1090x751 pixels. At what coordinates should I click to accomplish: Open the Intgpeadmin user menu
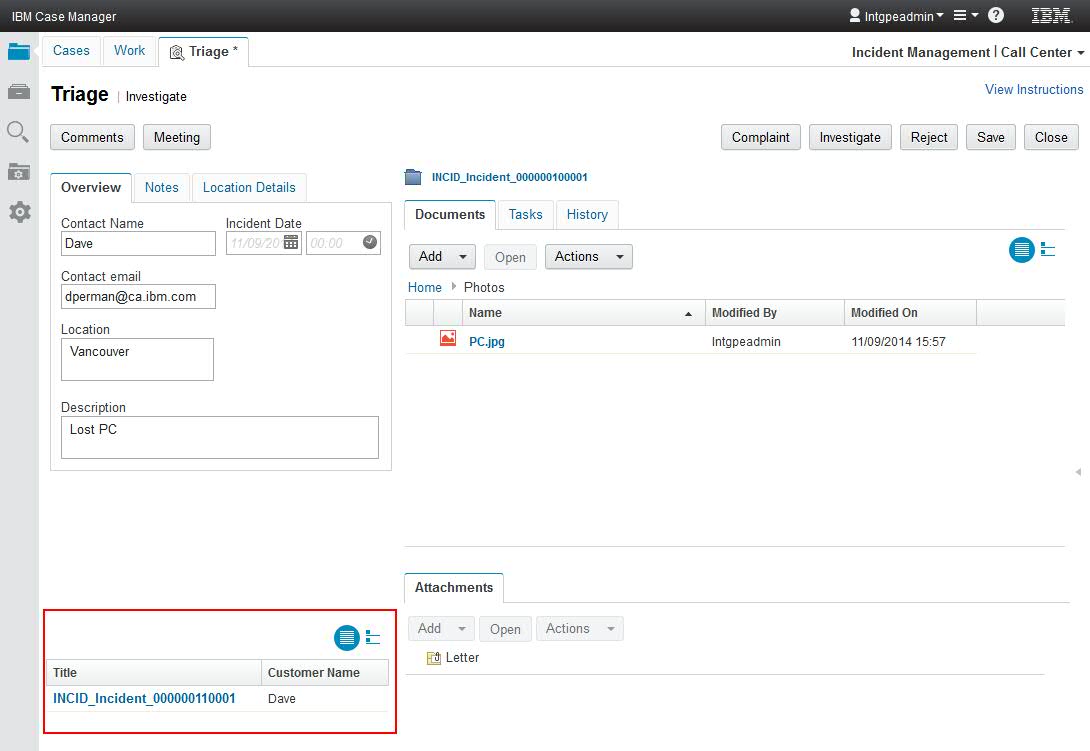[896, 15]
